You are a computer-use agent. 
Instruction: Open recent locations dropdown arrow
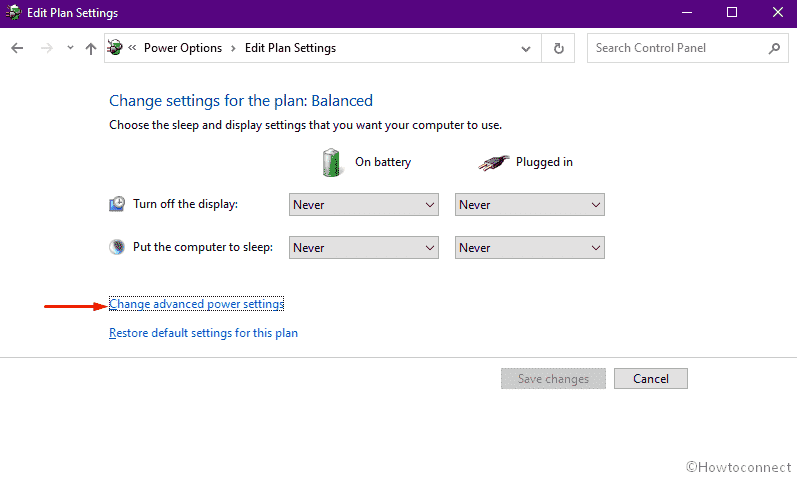point(70,48)
